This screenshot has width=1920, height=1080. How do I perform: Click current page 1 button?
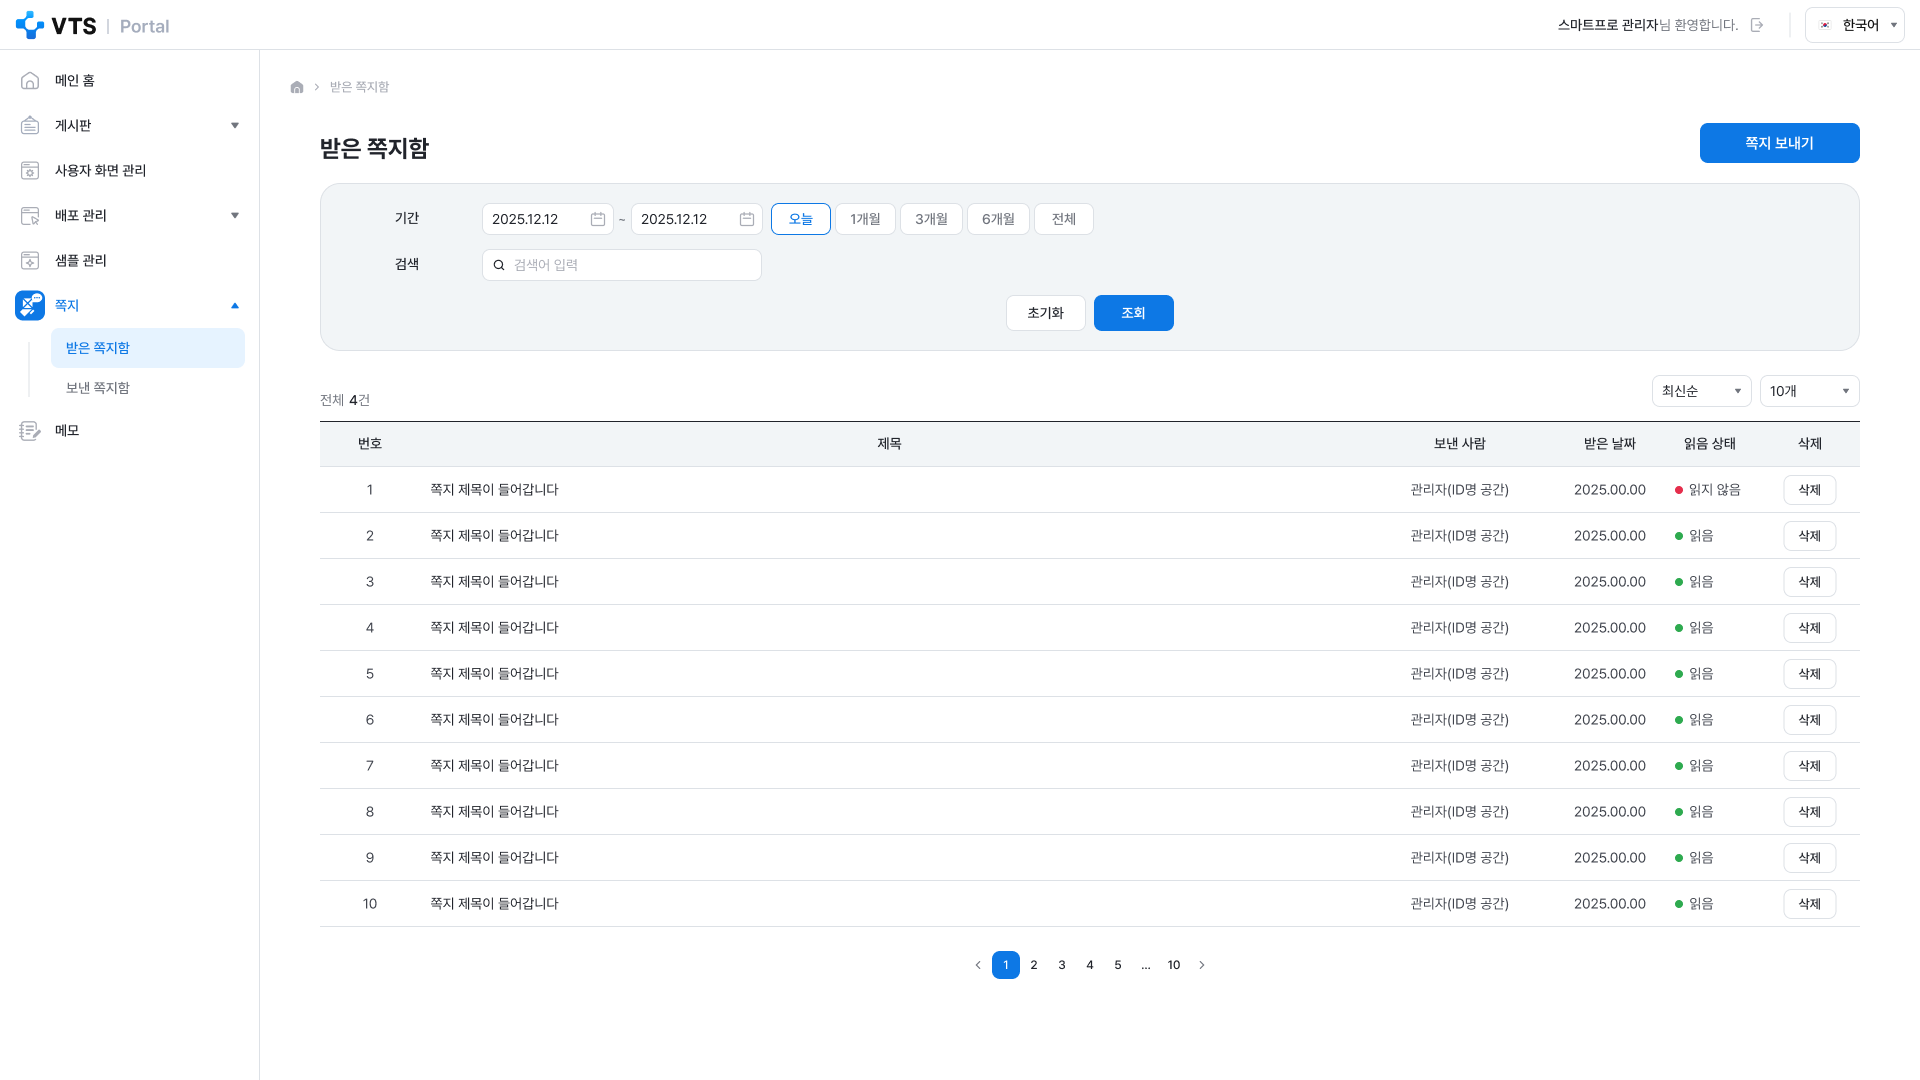click(x=1006, y=965)
